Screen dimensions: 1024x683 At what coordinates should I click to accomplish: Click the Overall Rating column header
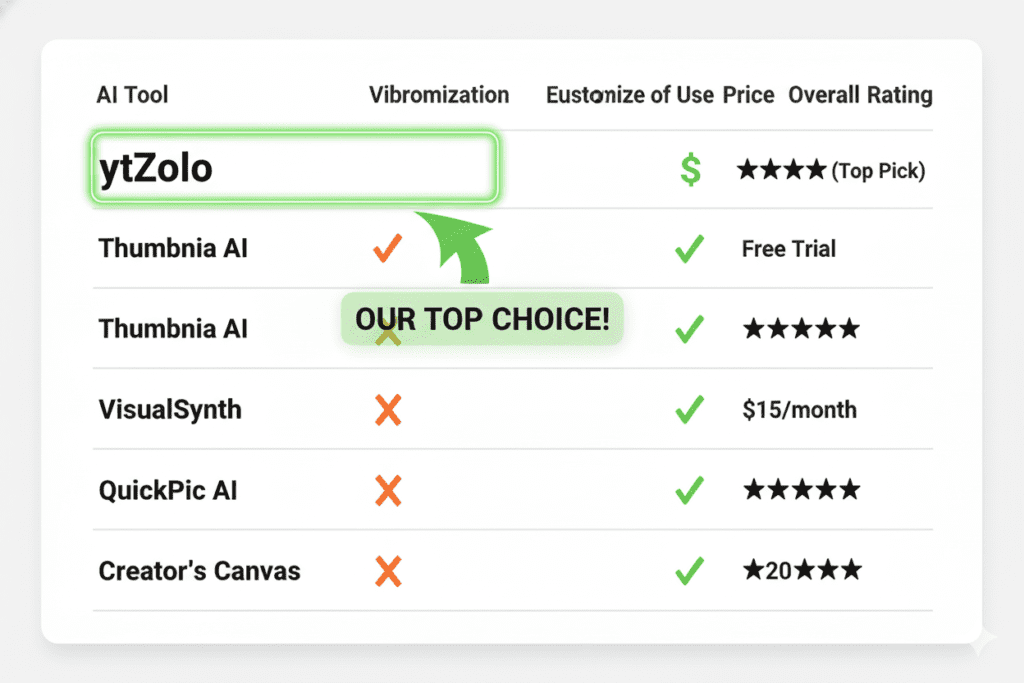click(860, 95)
